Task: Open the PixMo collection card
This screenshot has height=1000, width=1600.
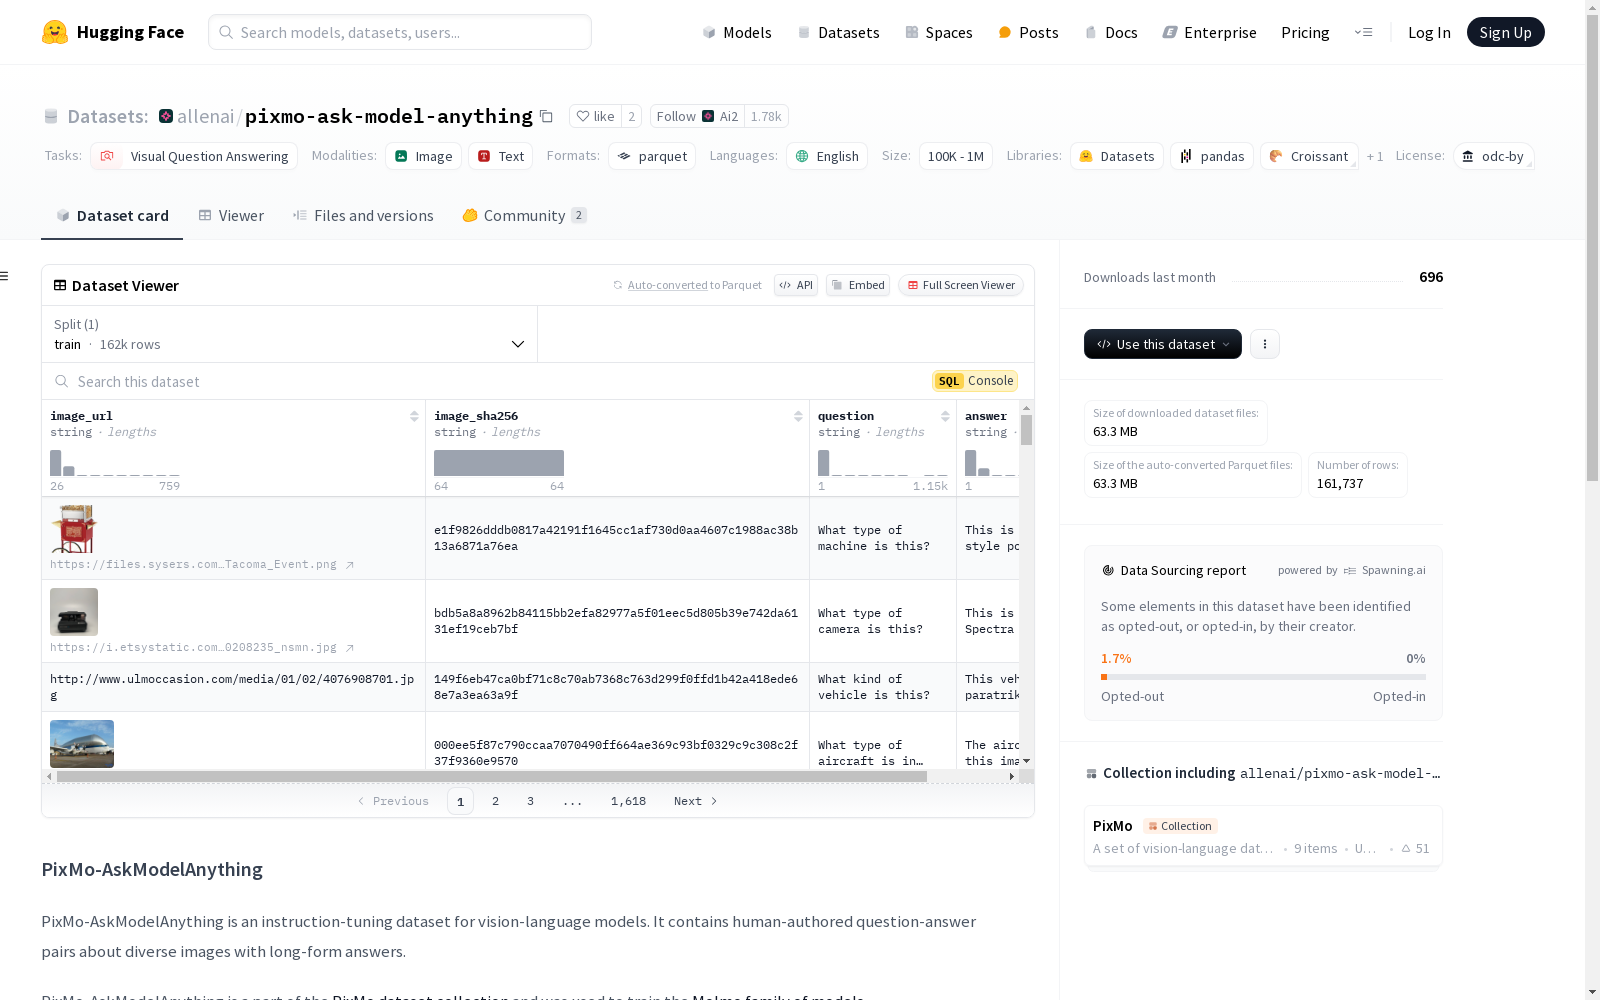Action: (1263, 838)
